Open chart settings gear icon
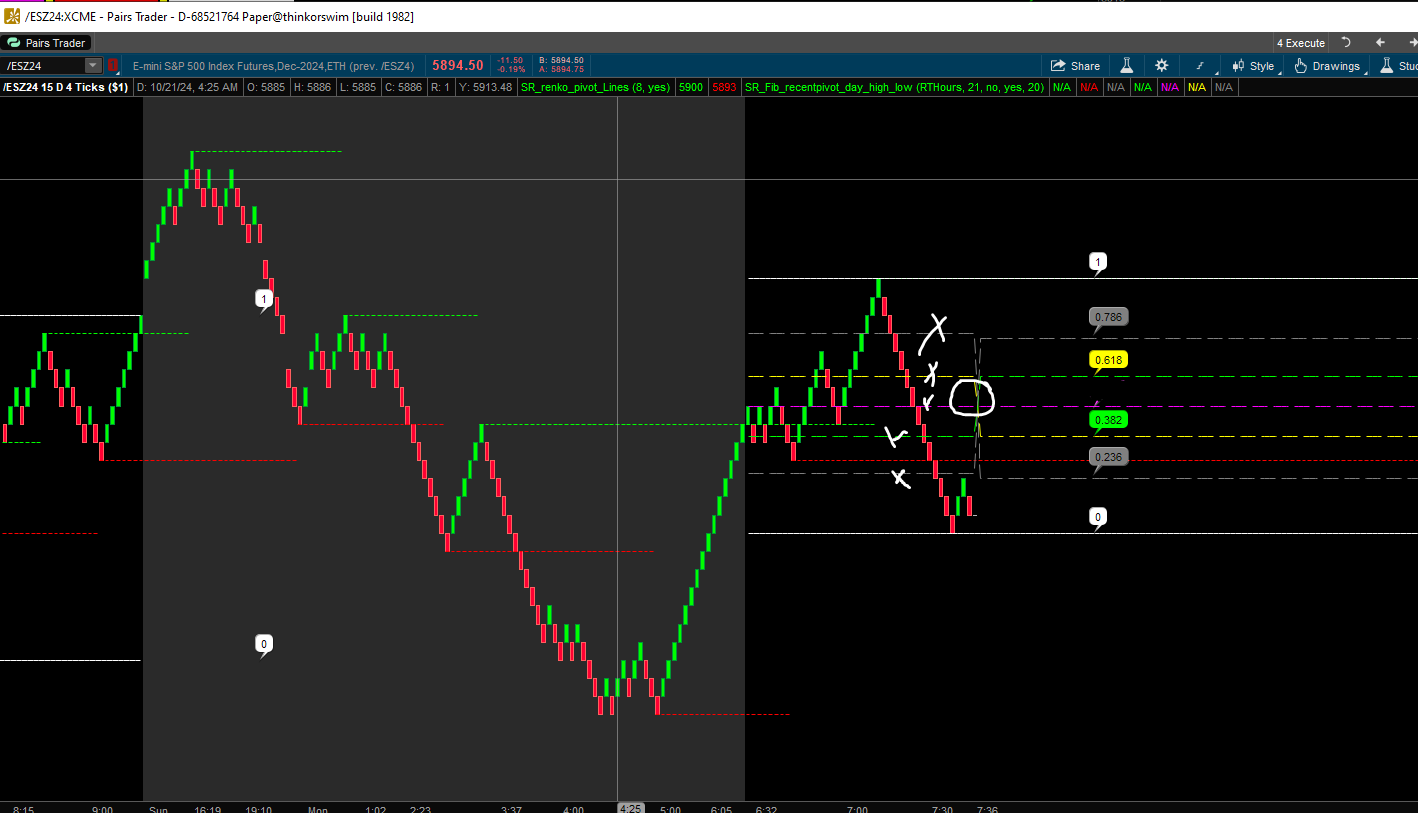This screenshot has height=813, width=1418. coord(1161,66)
